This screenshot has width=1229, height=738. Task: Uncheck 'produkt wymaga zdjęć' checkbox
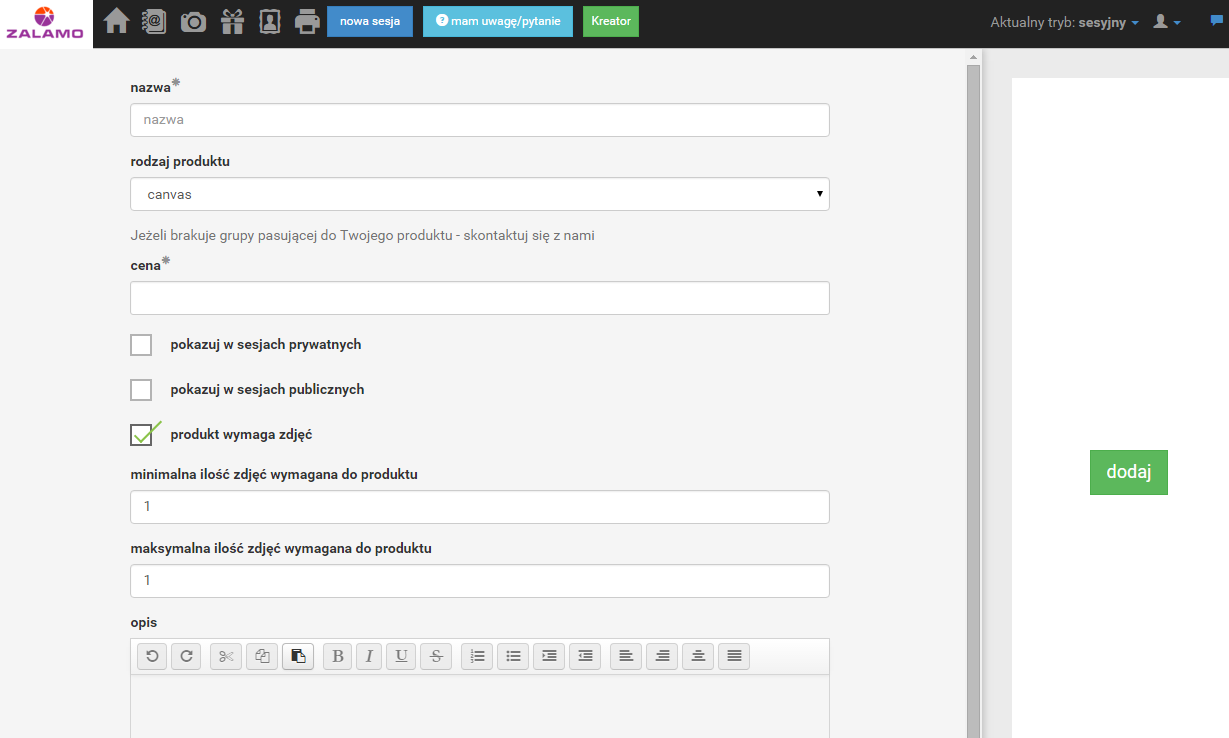click(x=141, y=435)
